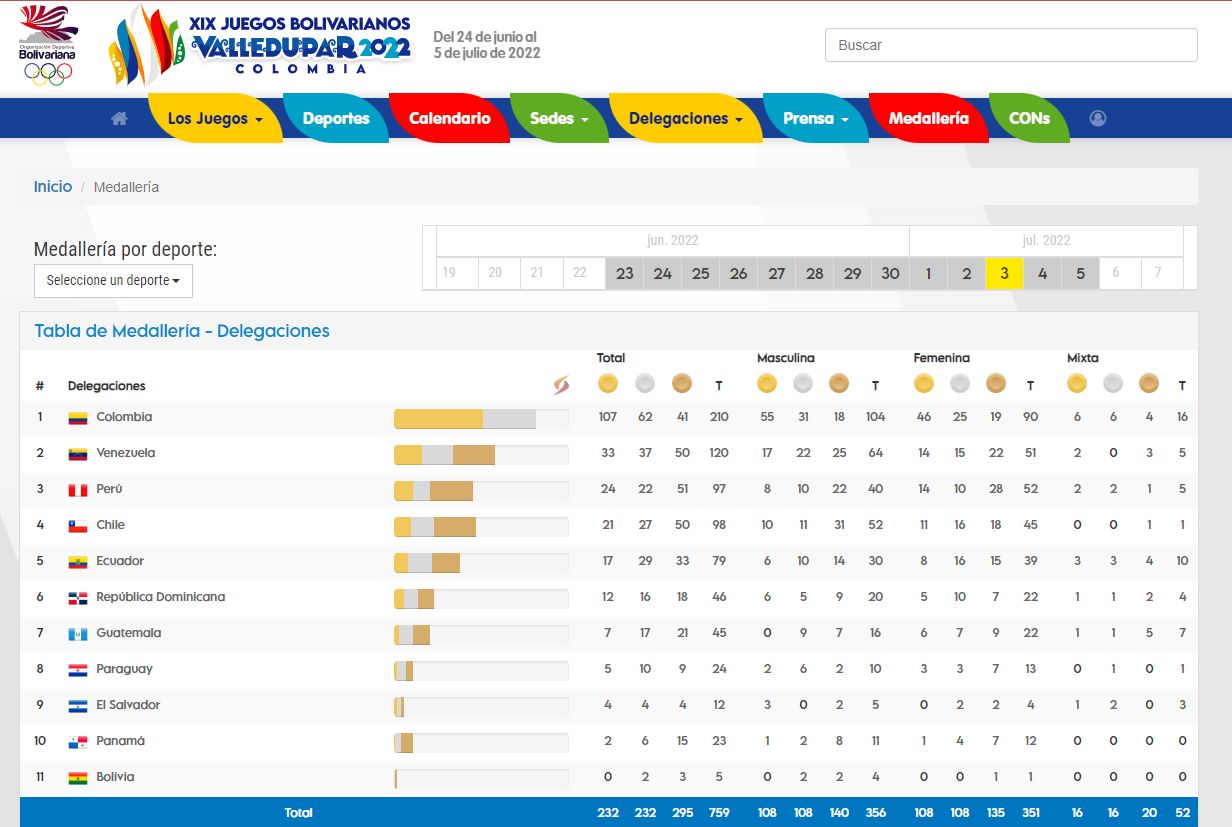
Task: Open the Prensa dropdown menu
Action: (815, 118)
